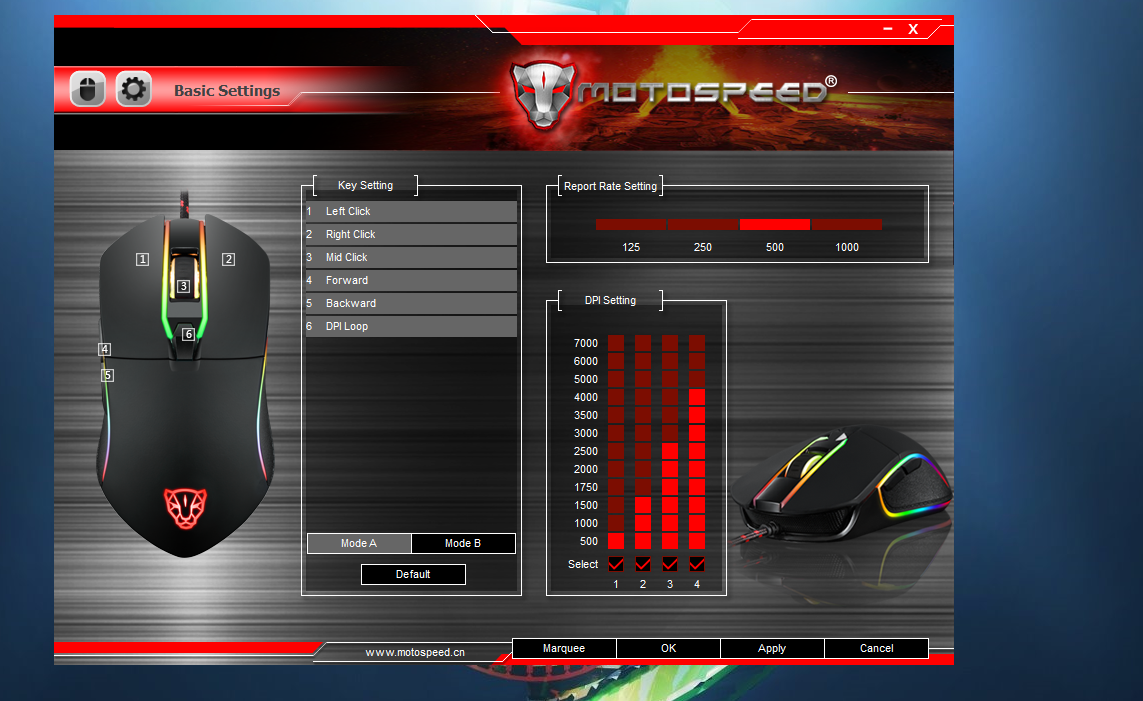This screenshot has height=701, width=1143.
Task: Click the Apply button
Action: point(772,648)
